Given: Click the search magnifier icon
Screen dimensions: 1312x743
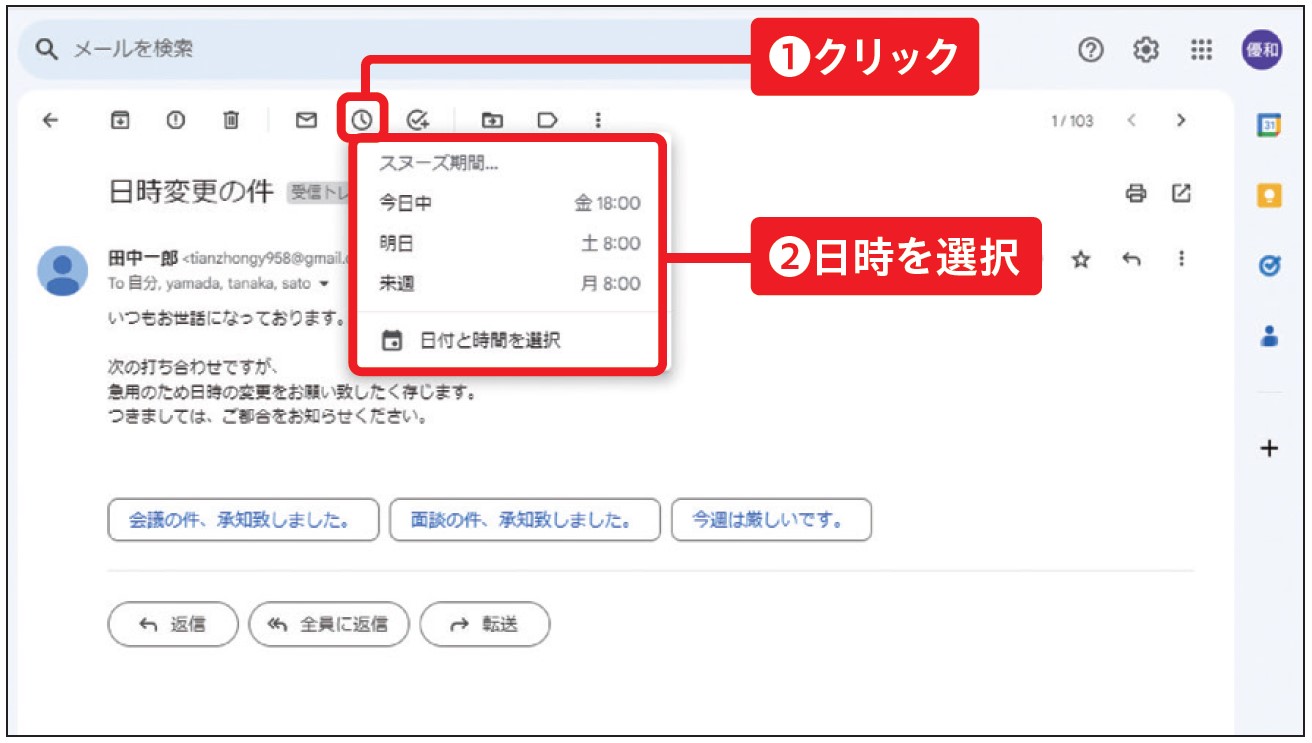Looking at the screenshot, I should [47, 49].
